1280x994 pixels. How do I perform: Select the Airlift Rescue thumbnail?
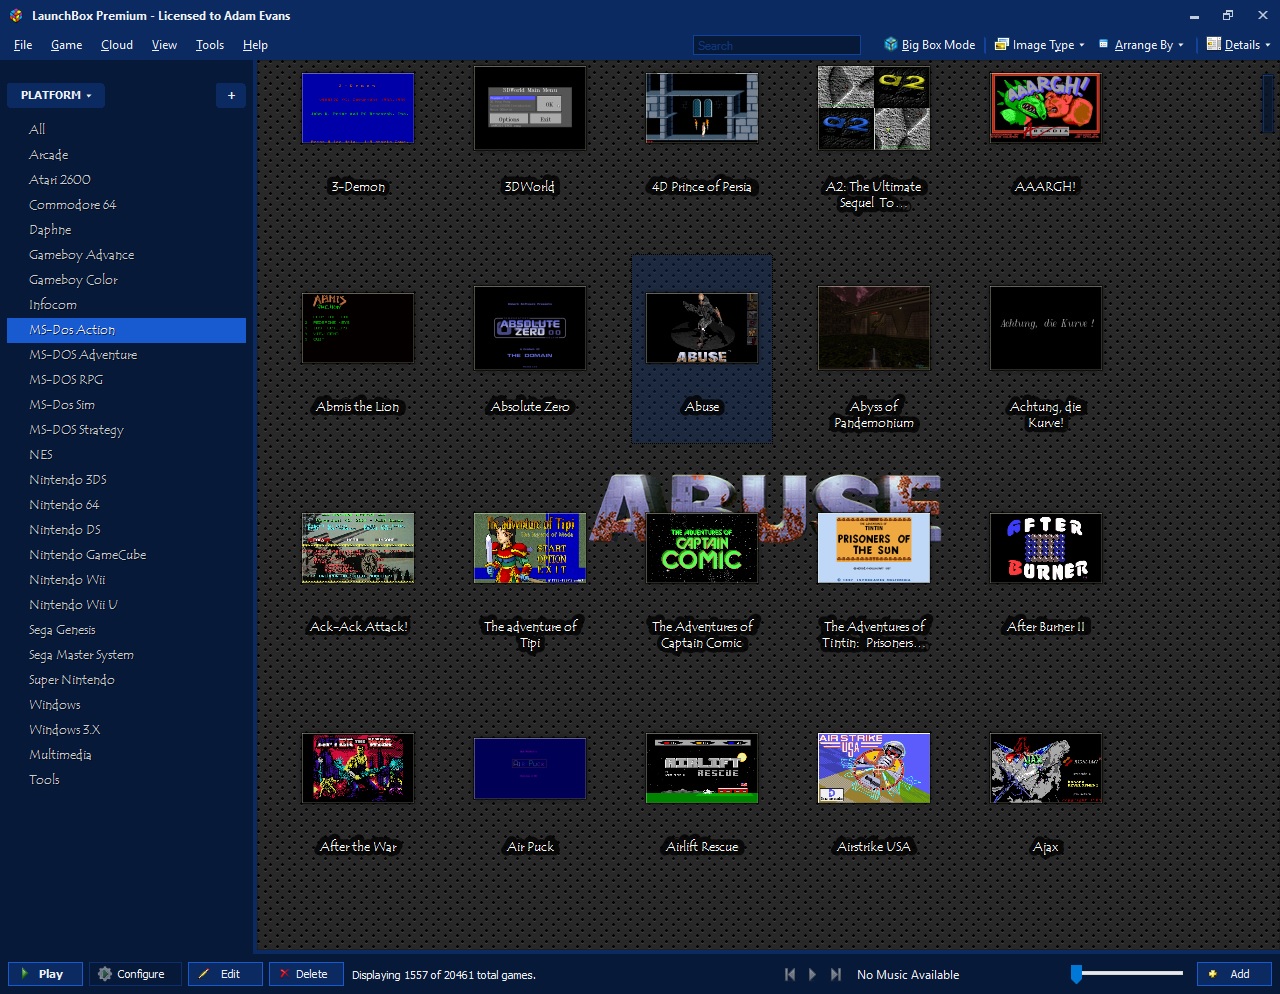tap(702, 768)
